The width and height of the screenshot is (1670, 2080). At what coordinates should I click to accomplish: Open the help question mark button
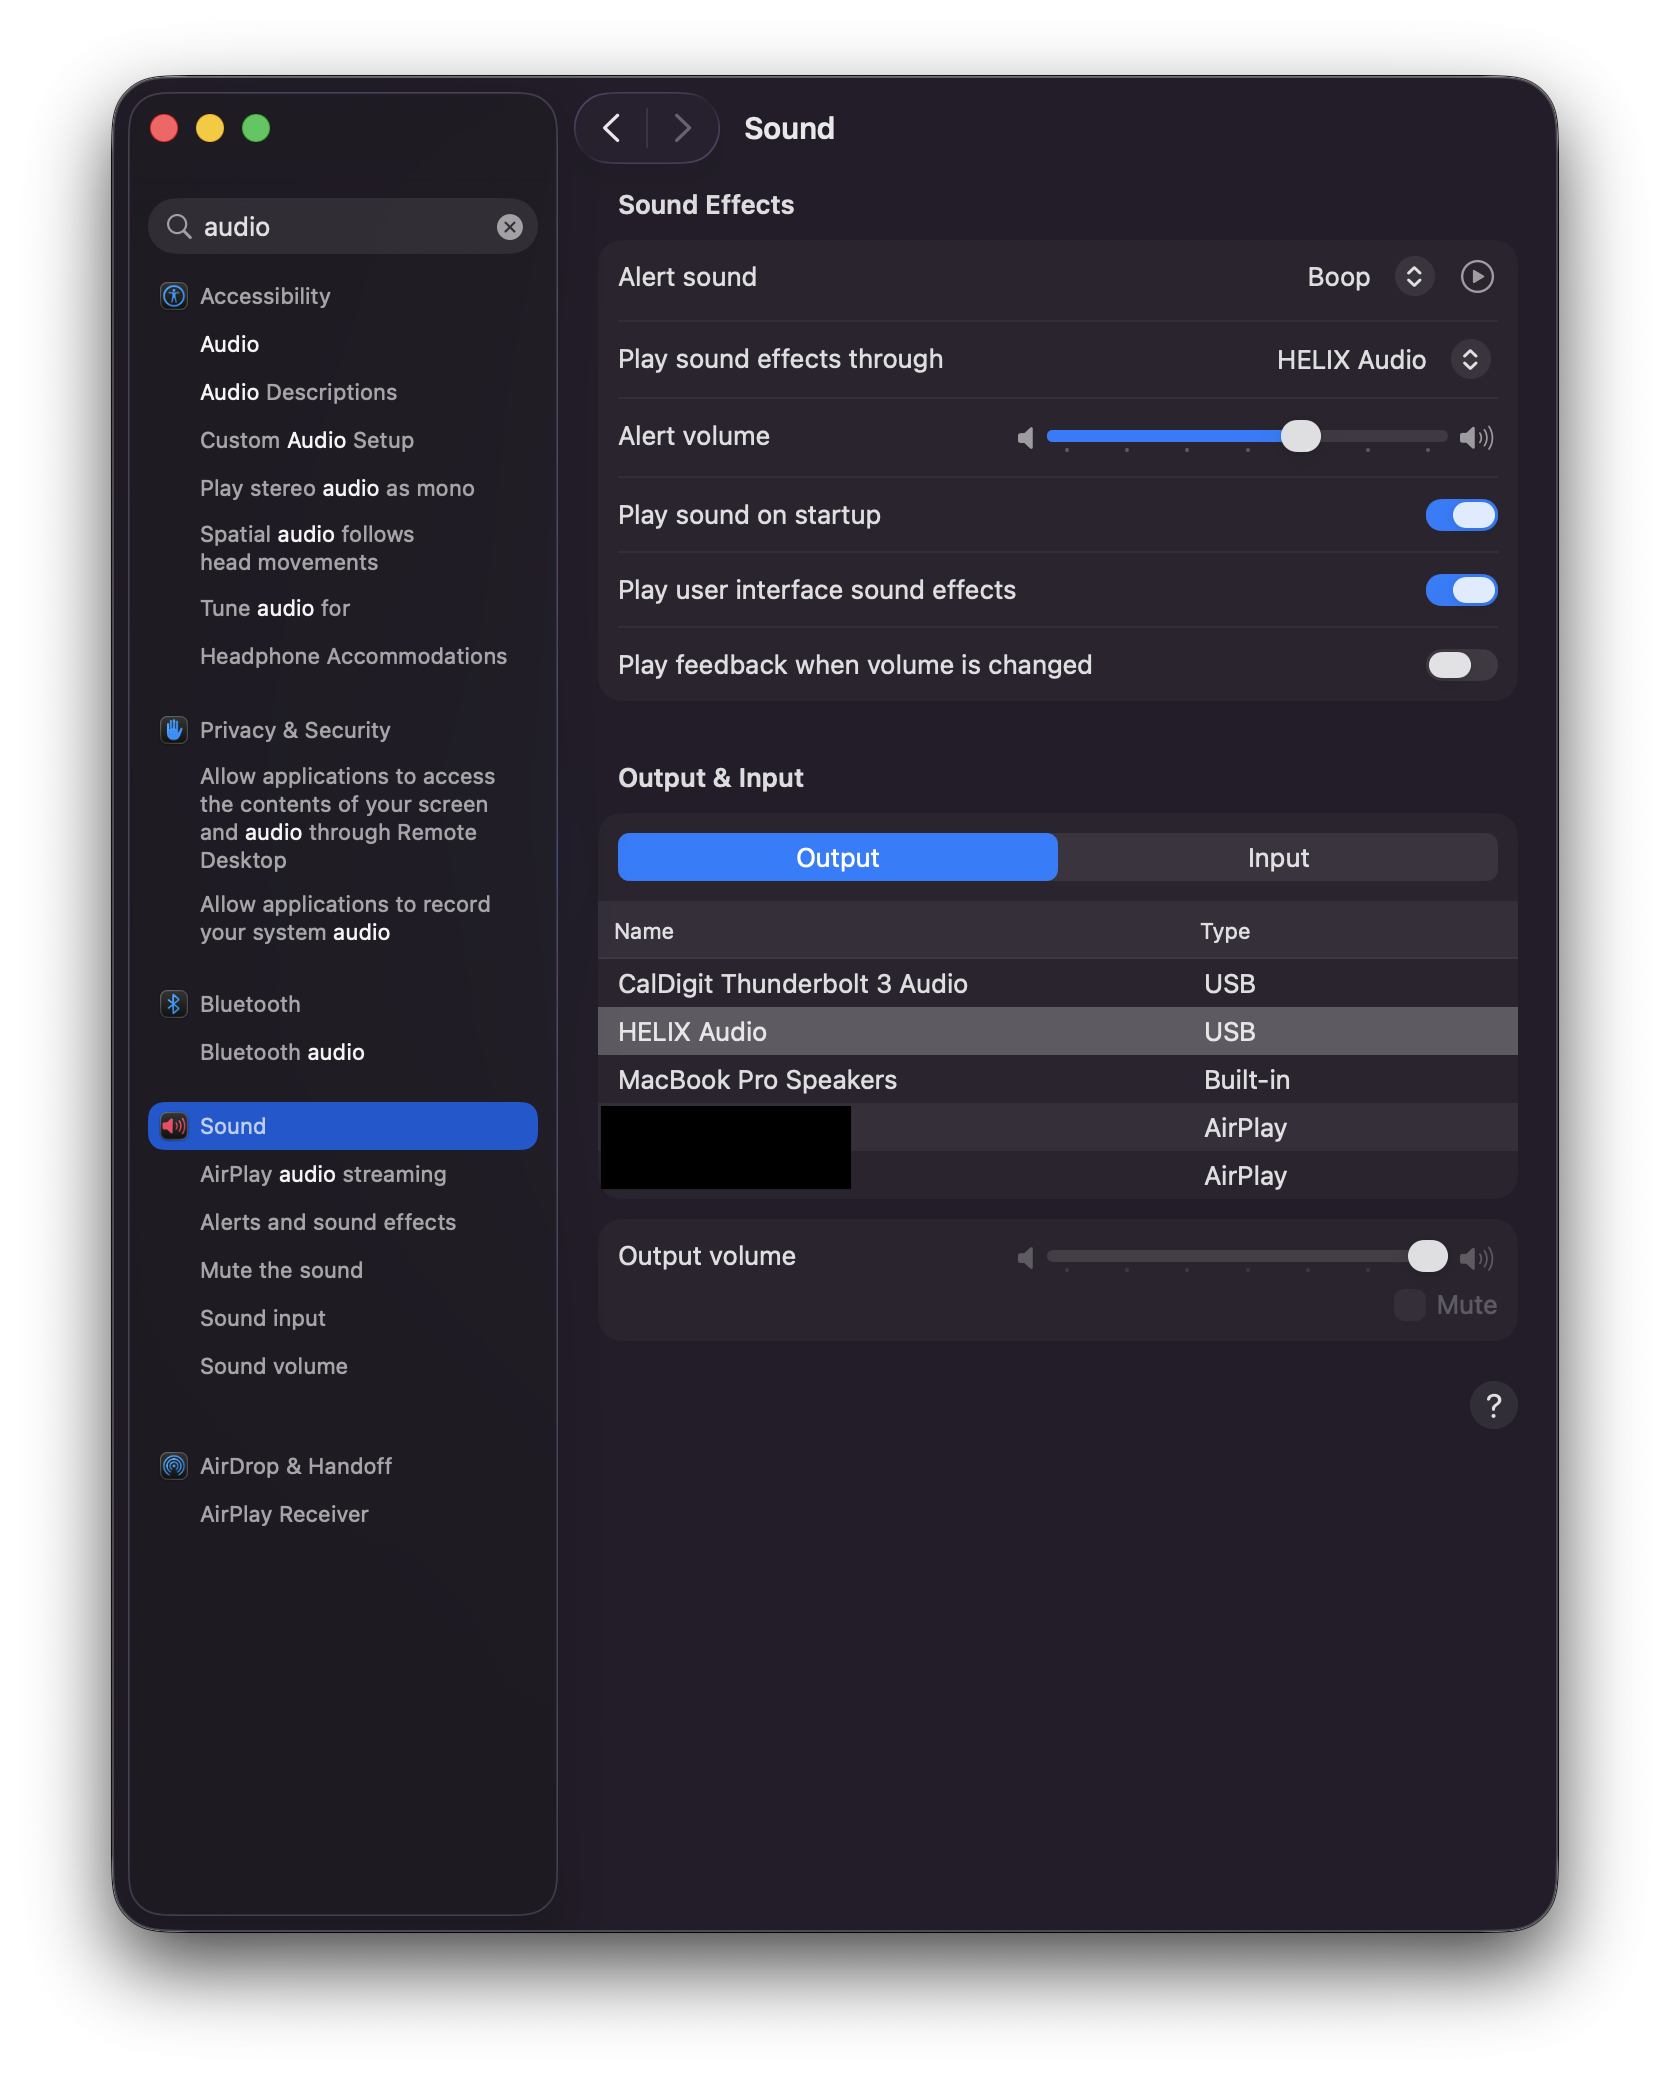point(1493,1406)
